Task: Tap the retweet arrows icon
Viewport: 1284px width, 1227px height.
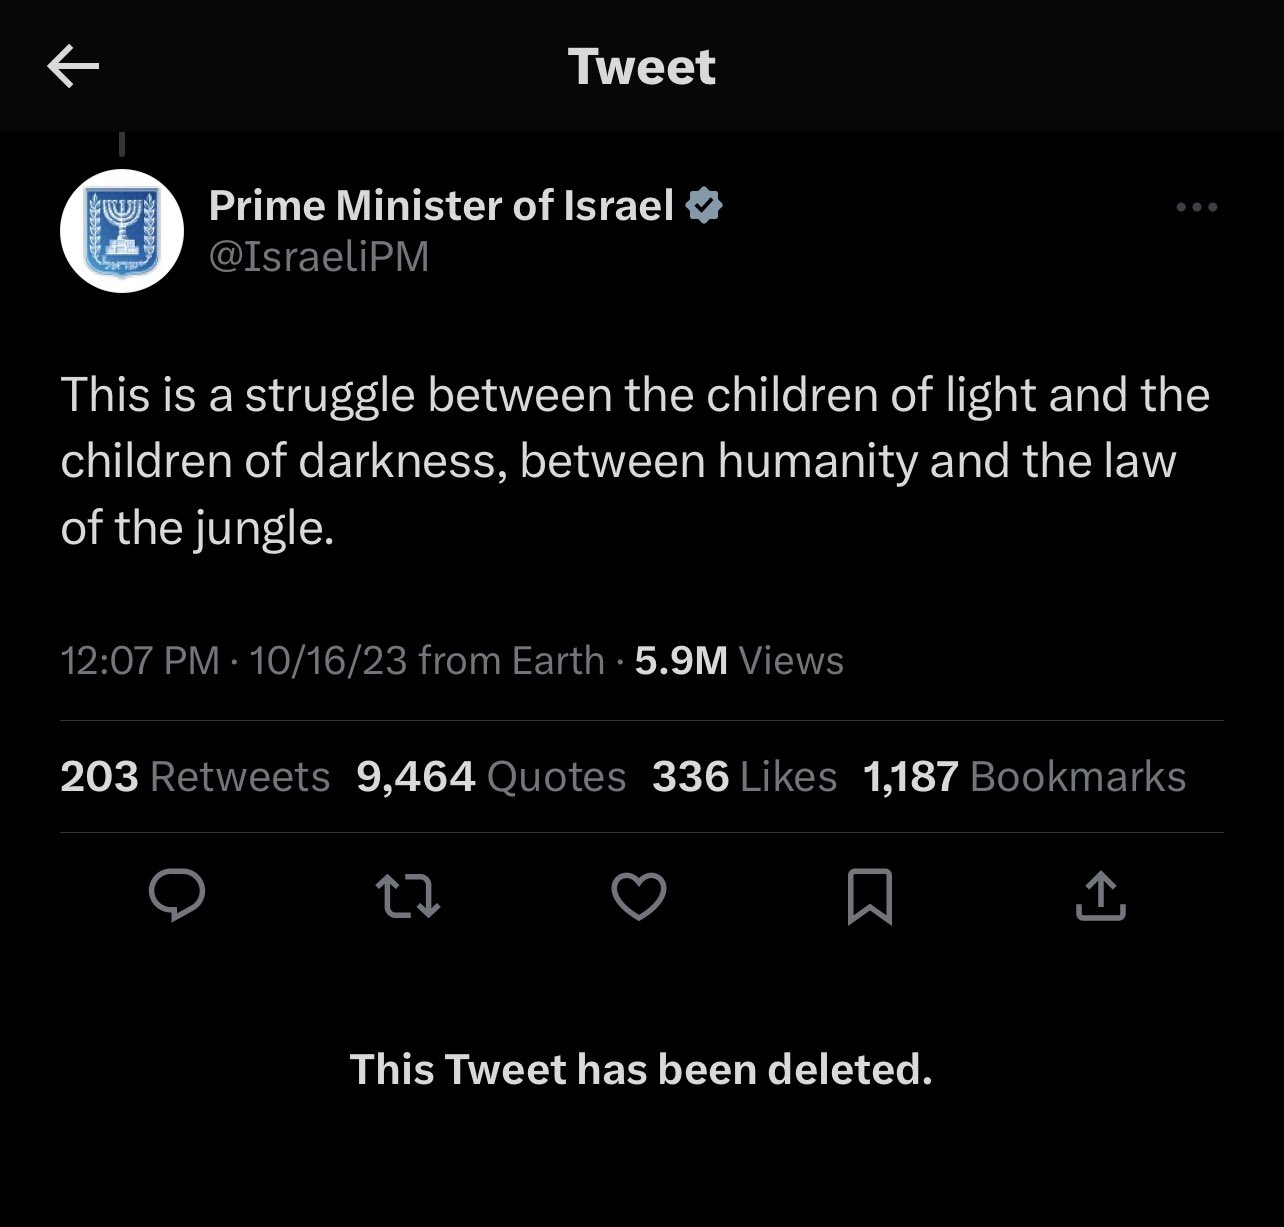Action: pos(407,895)
